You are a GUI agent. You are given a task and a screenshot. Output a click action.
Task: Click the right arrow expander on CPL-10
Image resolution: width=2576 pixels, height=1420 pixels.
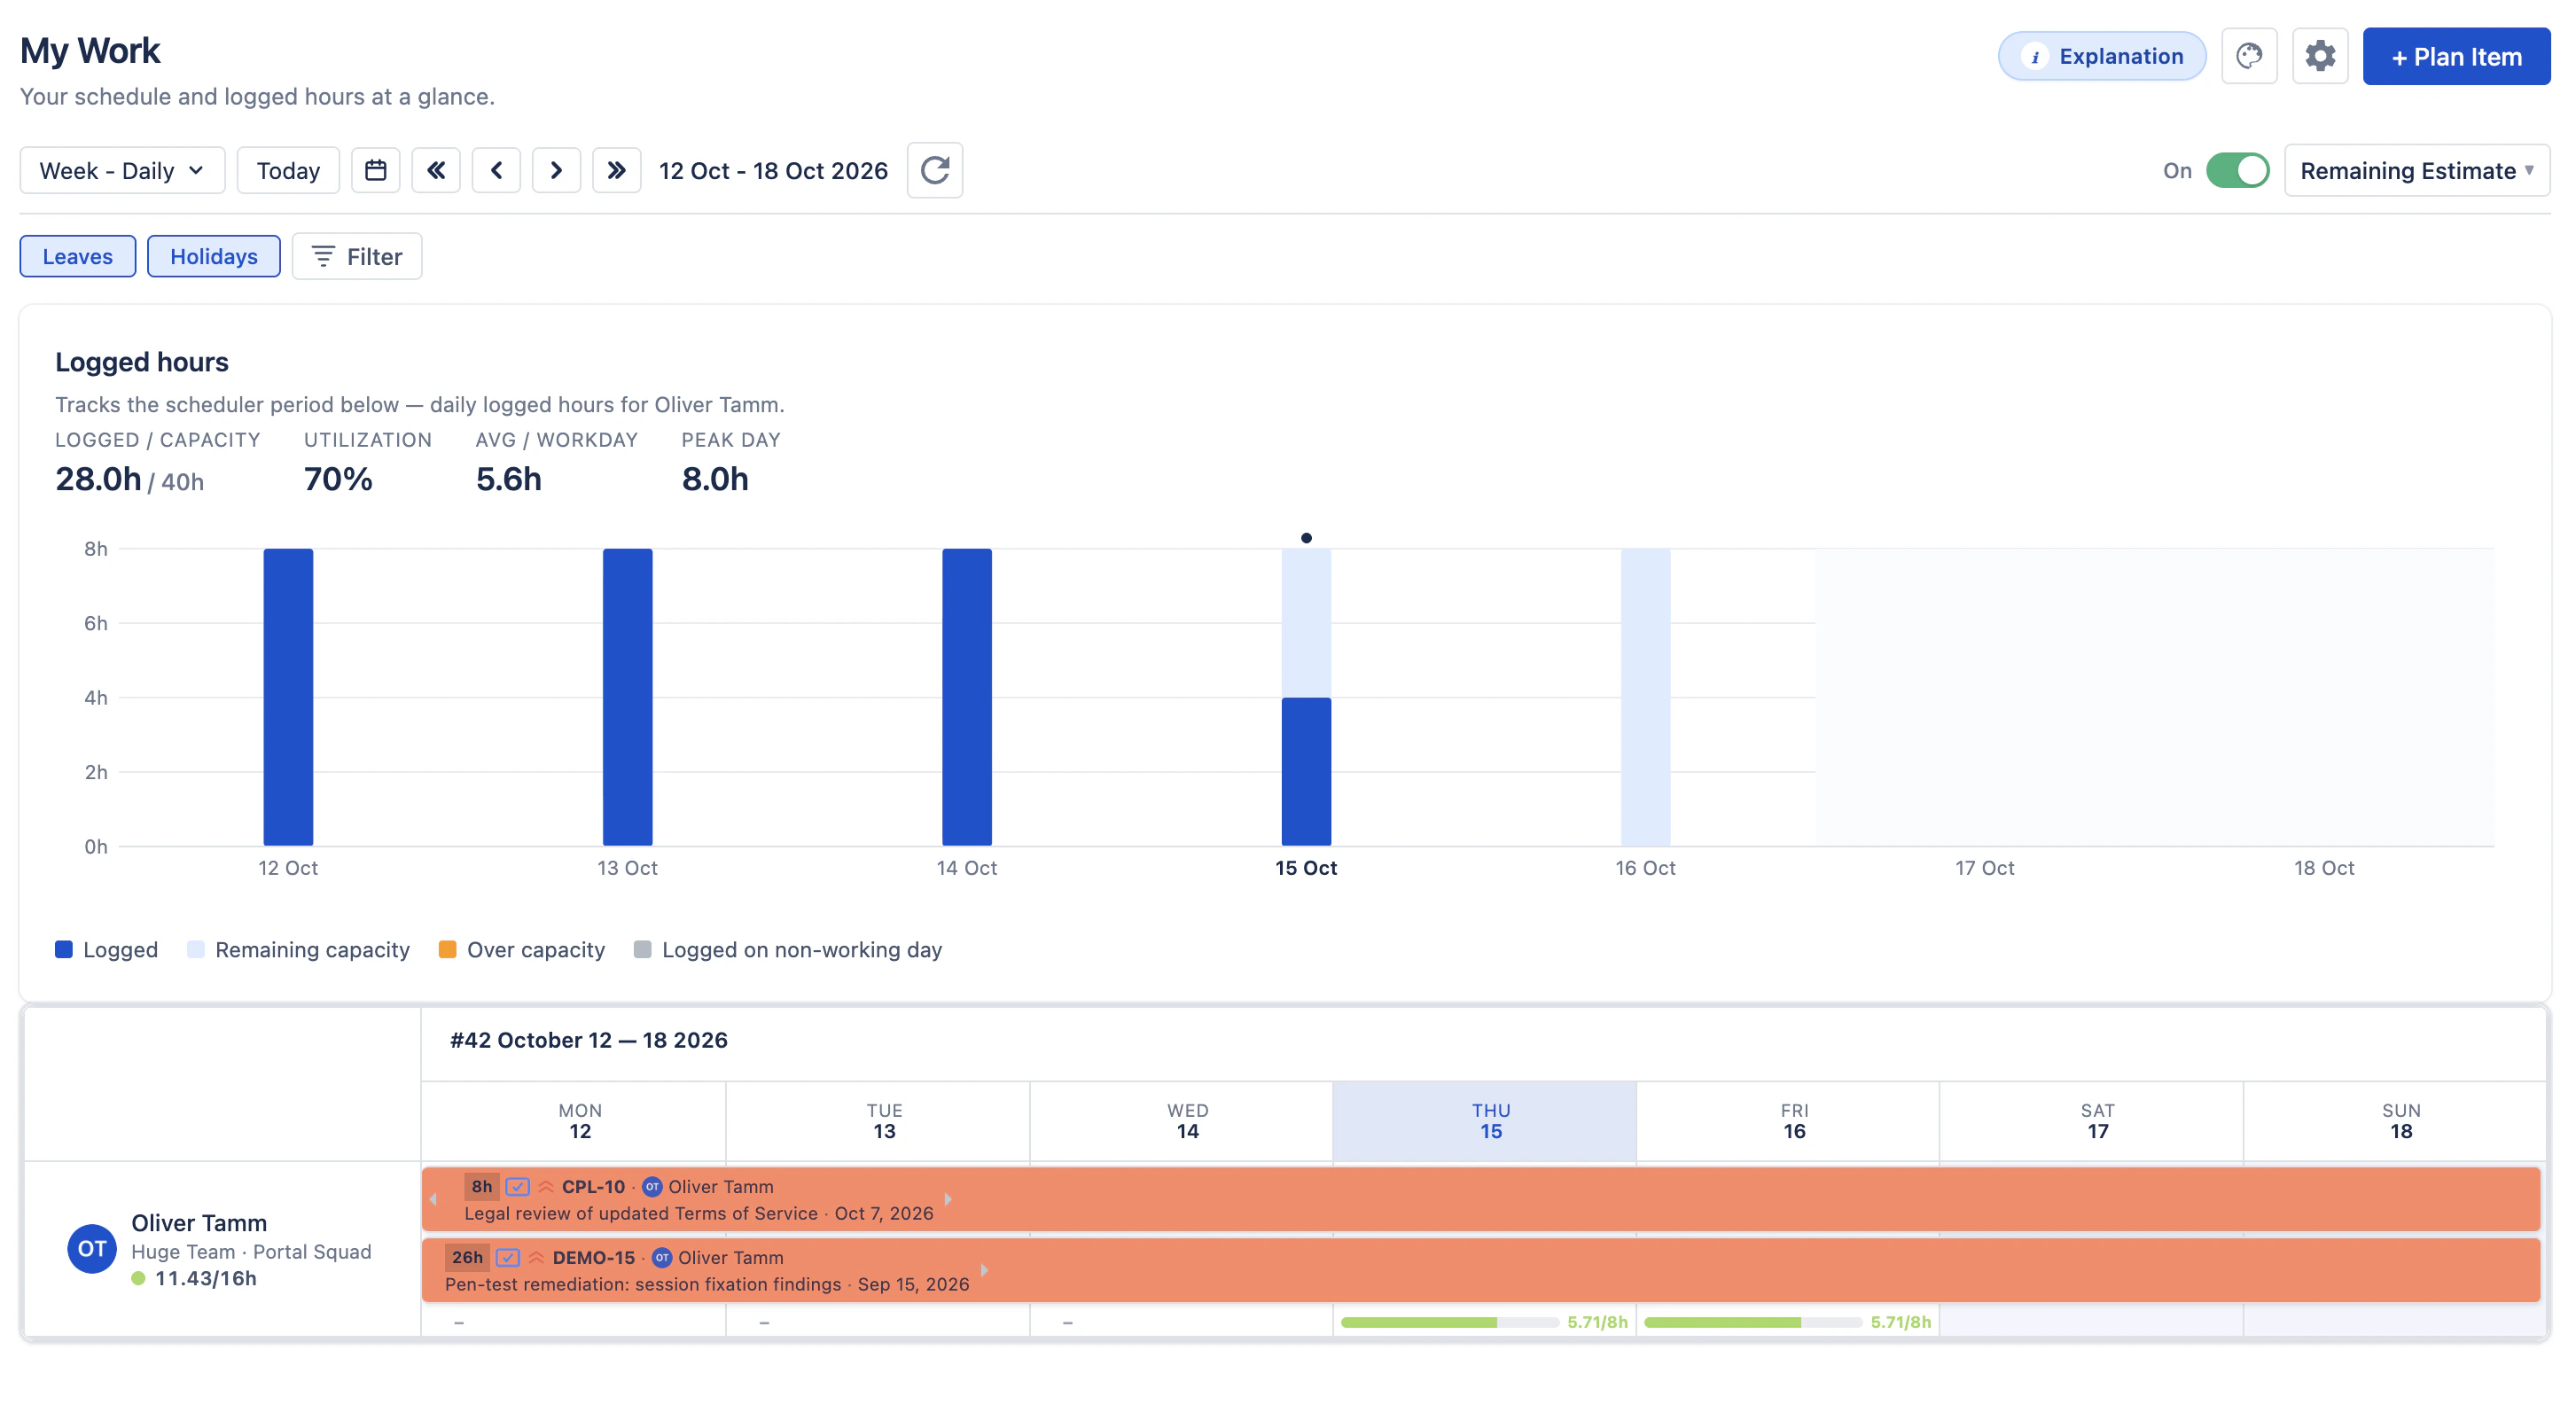[x=948, y=1199]
